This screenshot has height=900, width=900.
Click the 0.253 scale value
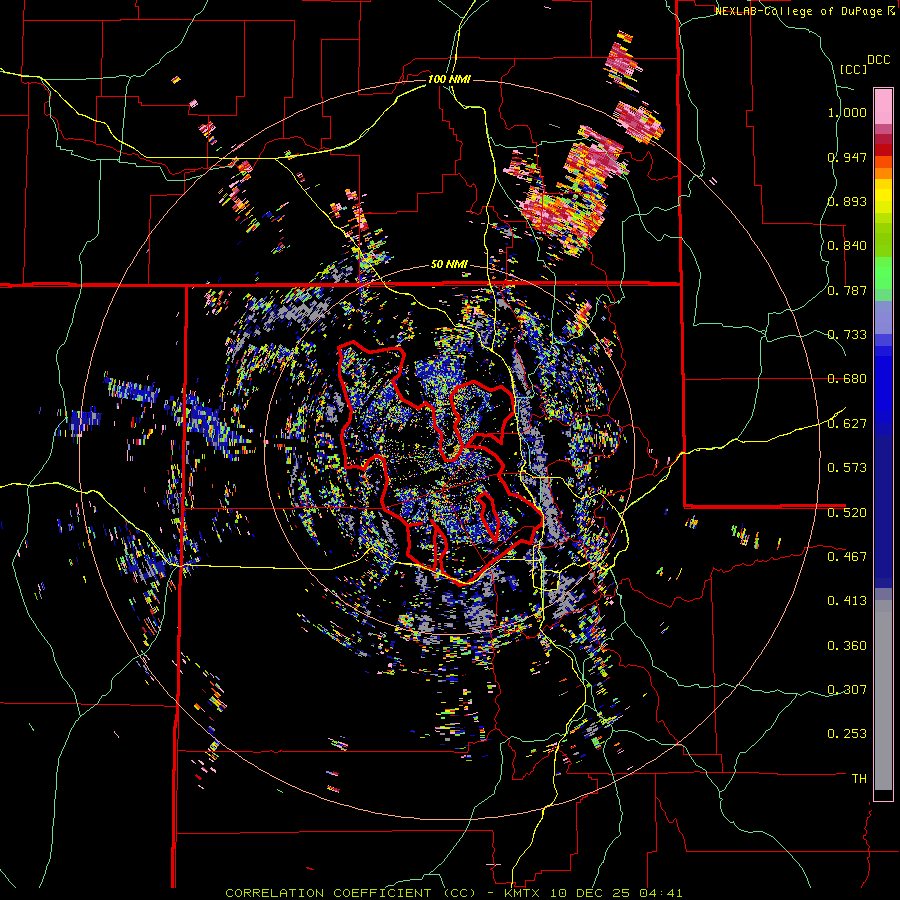[847, 734]
